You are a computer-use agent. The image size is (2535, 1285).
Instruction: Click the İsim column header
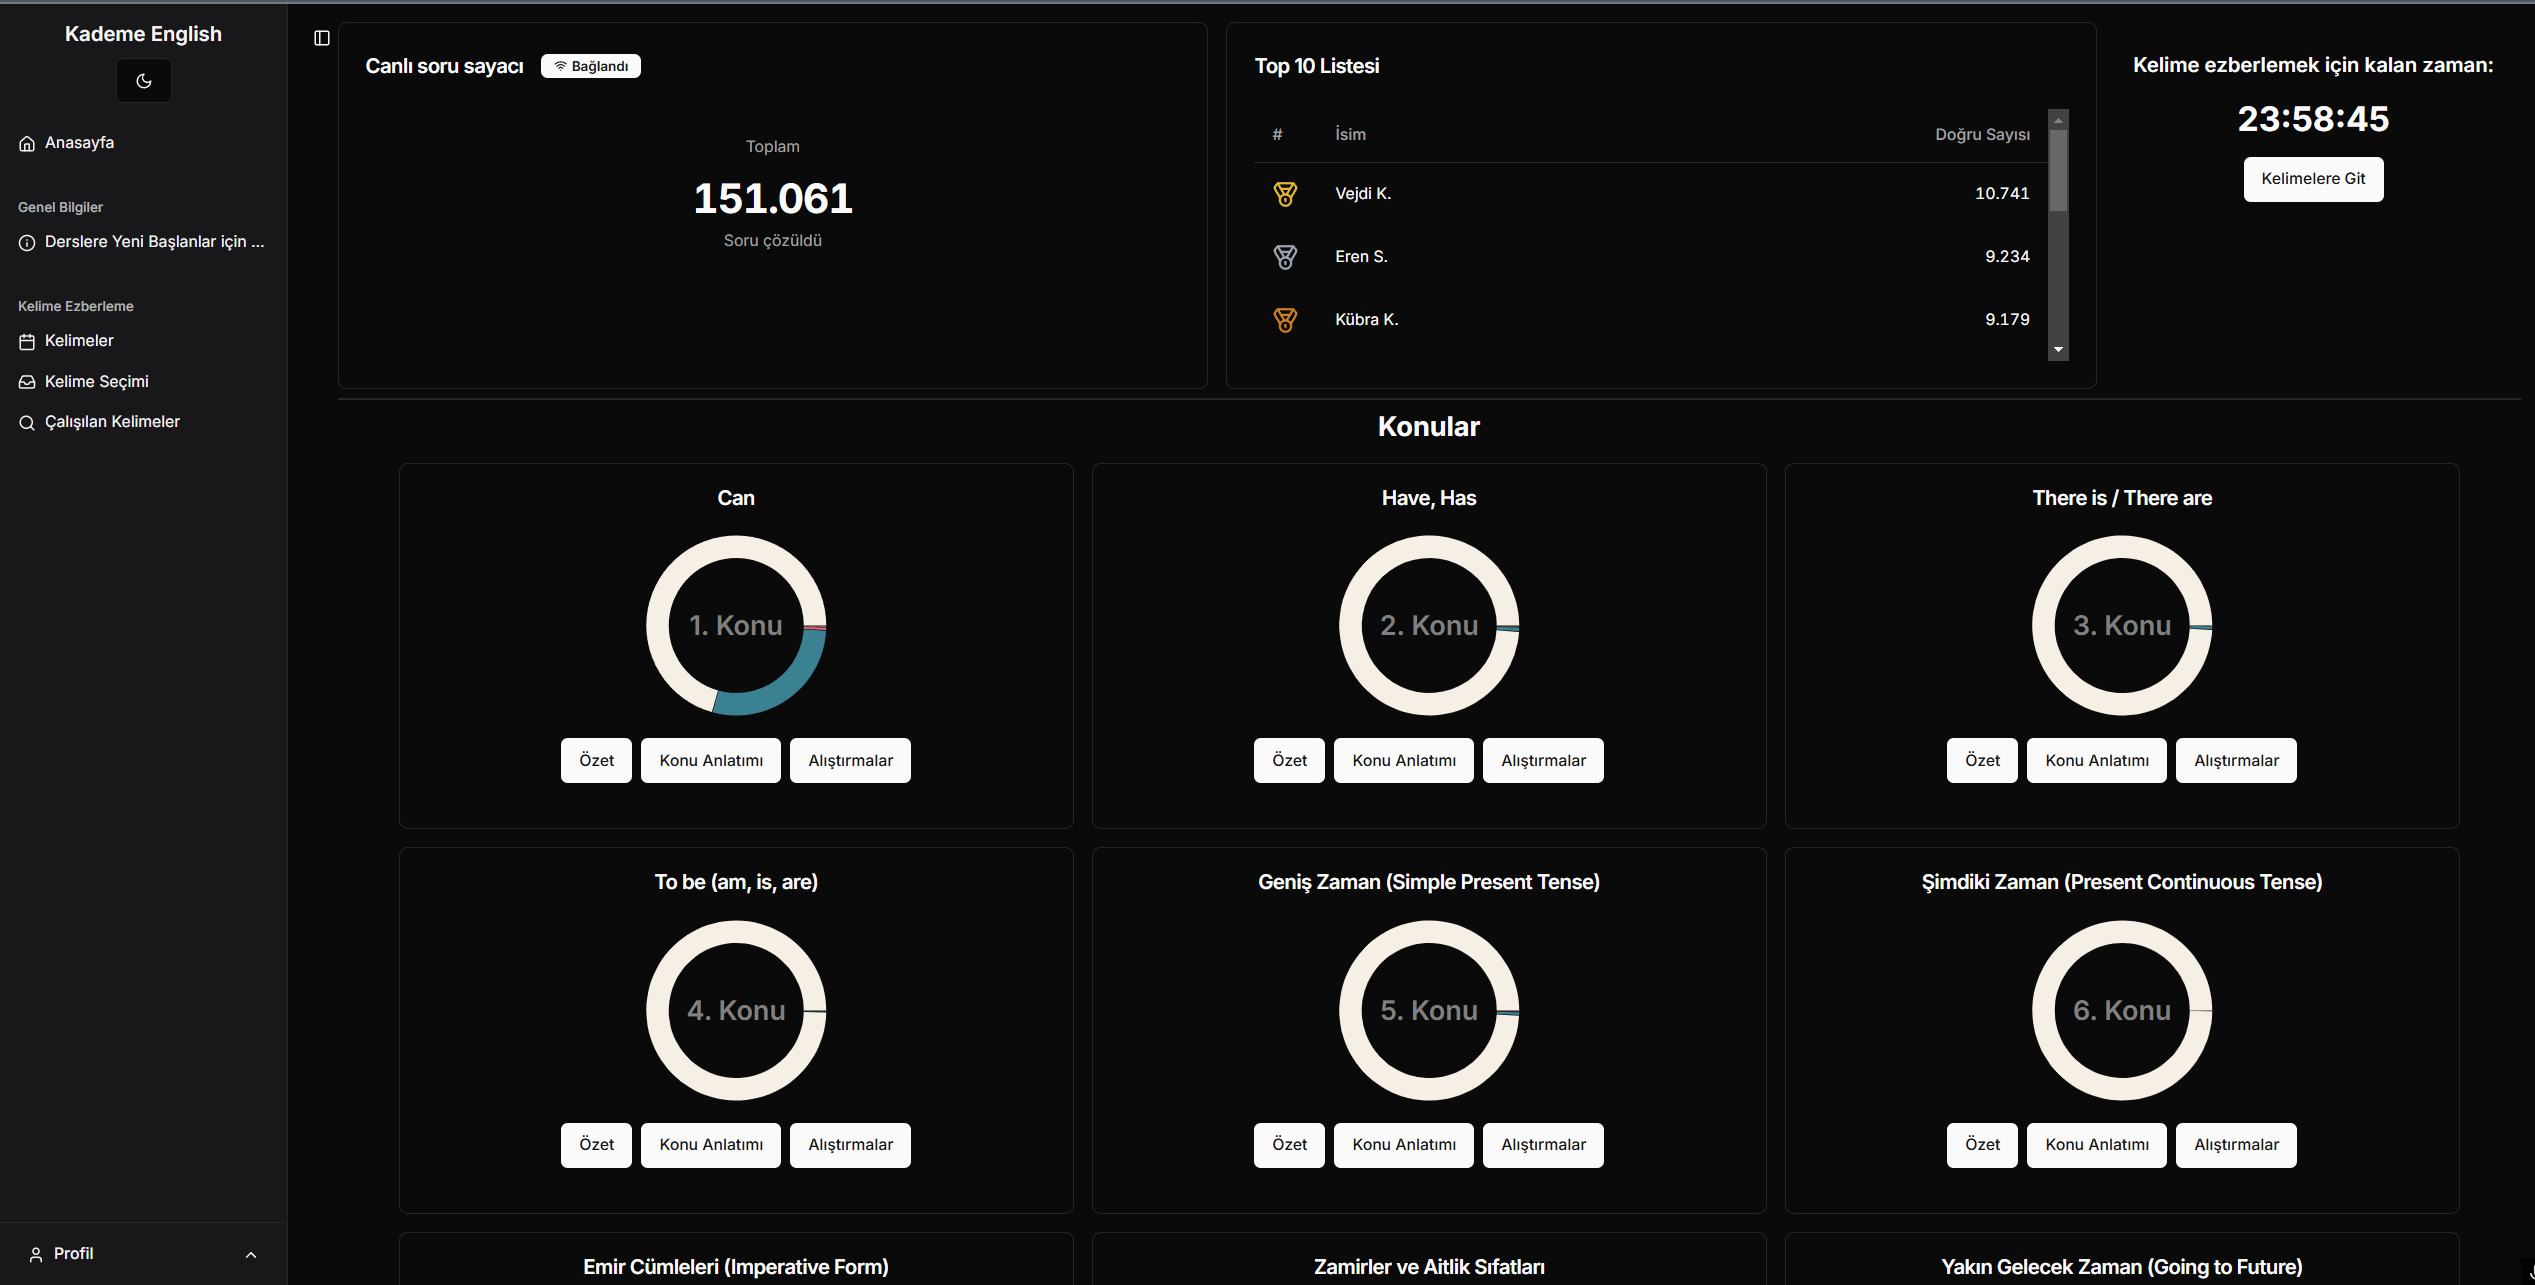(x=1350, y=134)
